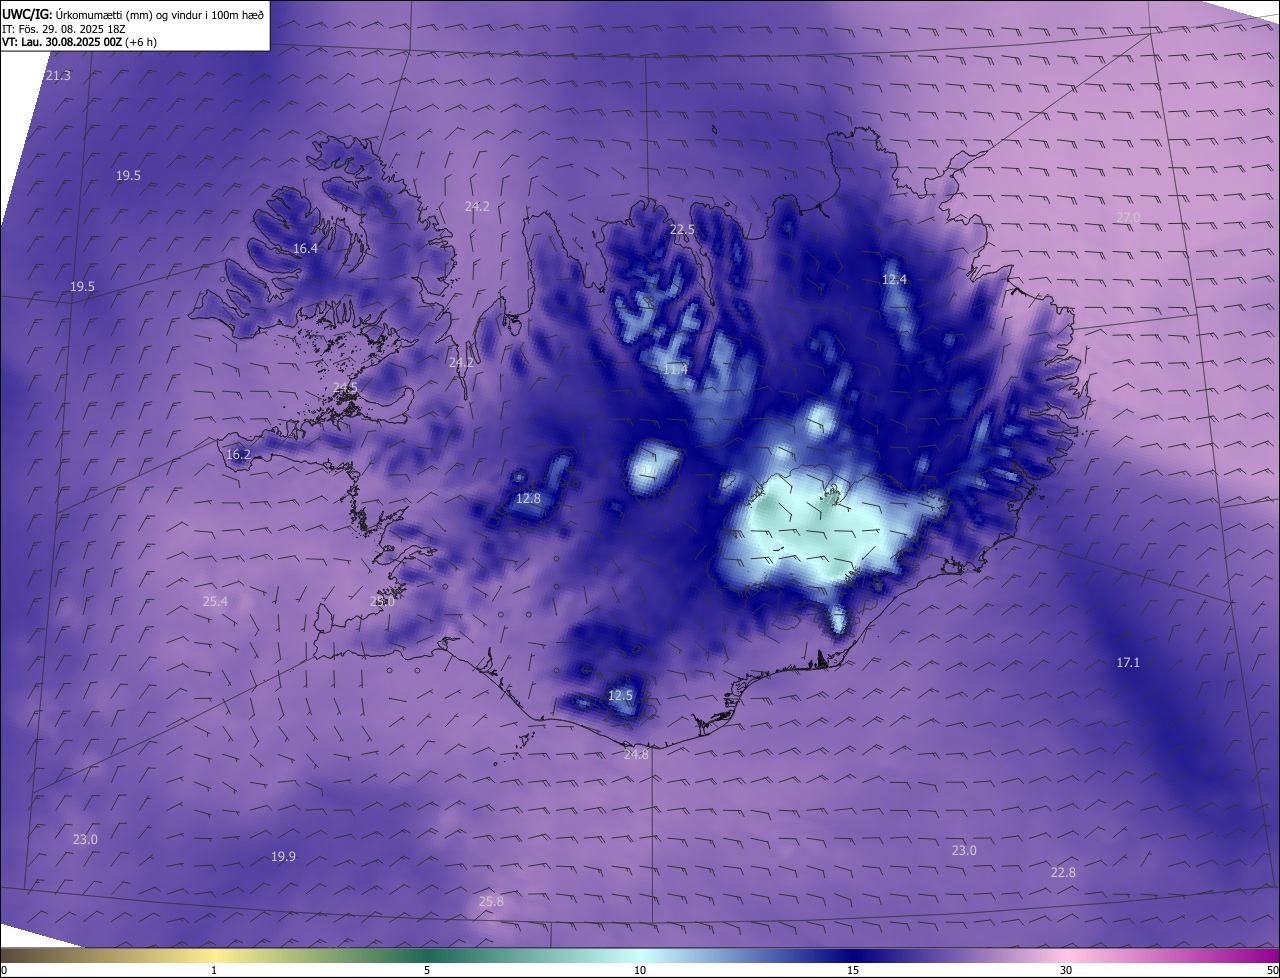Image resolution: width=1280 pixels, height=978 pixels.
Task: Select the 10 tick on the colour scale
Action: 640,971
